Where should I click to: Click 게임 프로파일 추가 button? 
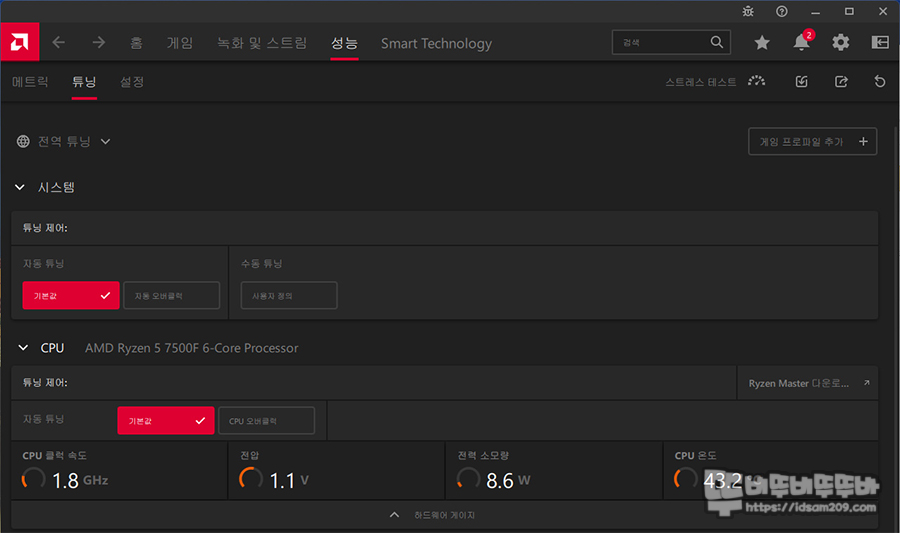pyautogui.click(x=812, y=141)
